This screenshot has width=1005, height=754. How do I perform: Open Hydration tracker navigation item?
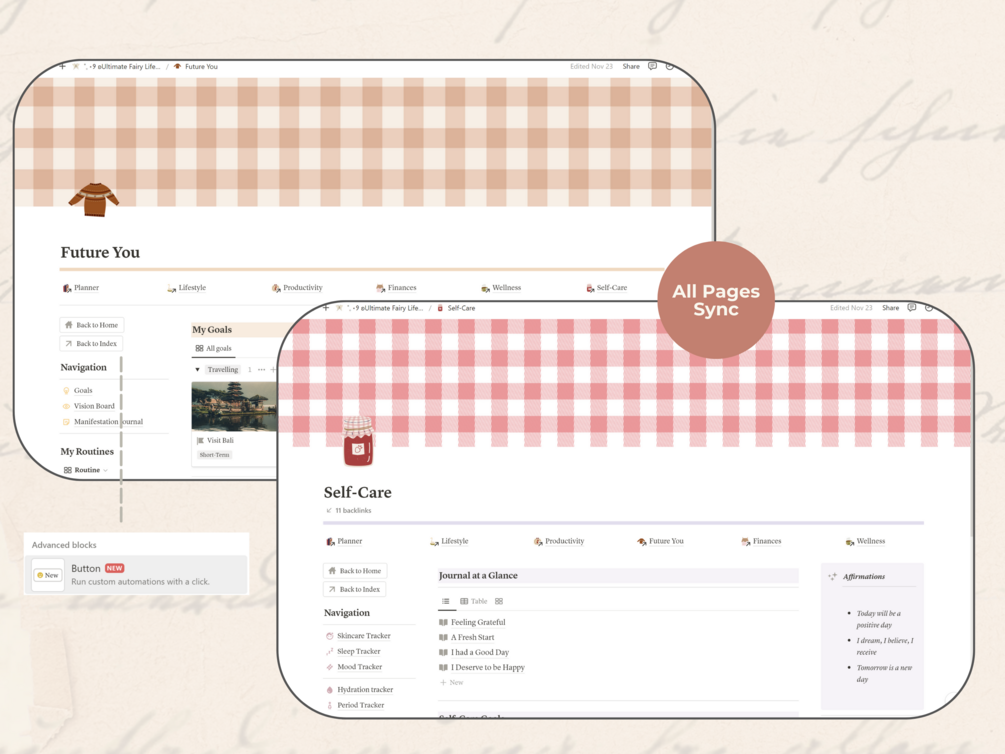tap(360, 690)
